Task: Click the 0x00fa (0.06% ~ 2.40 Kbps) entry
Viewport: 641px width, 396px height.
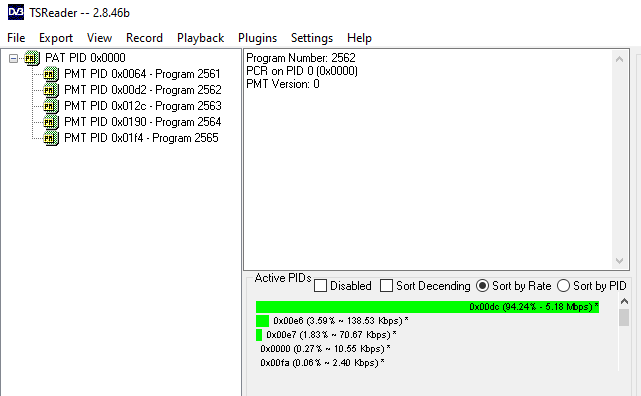Action: (x=322, y=362)
